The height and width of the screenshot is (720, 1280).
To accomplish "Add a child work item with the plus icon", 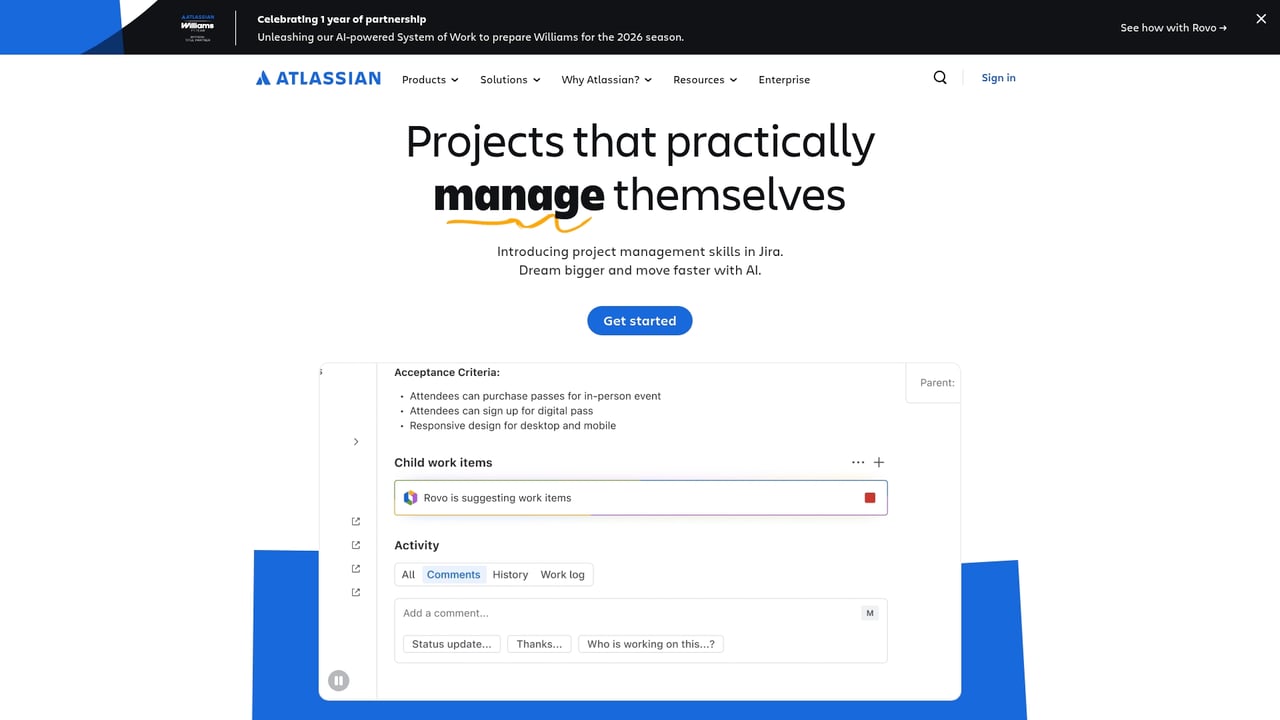I will pos(879,462).
